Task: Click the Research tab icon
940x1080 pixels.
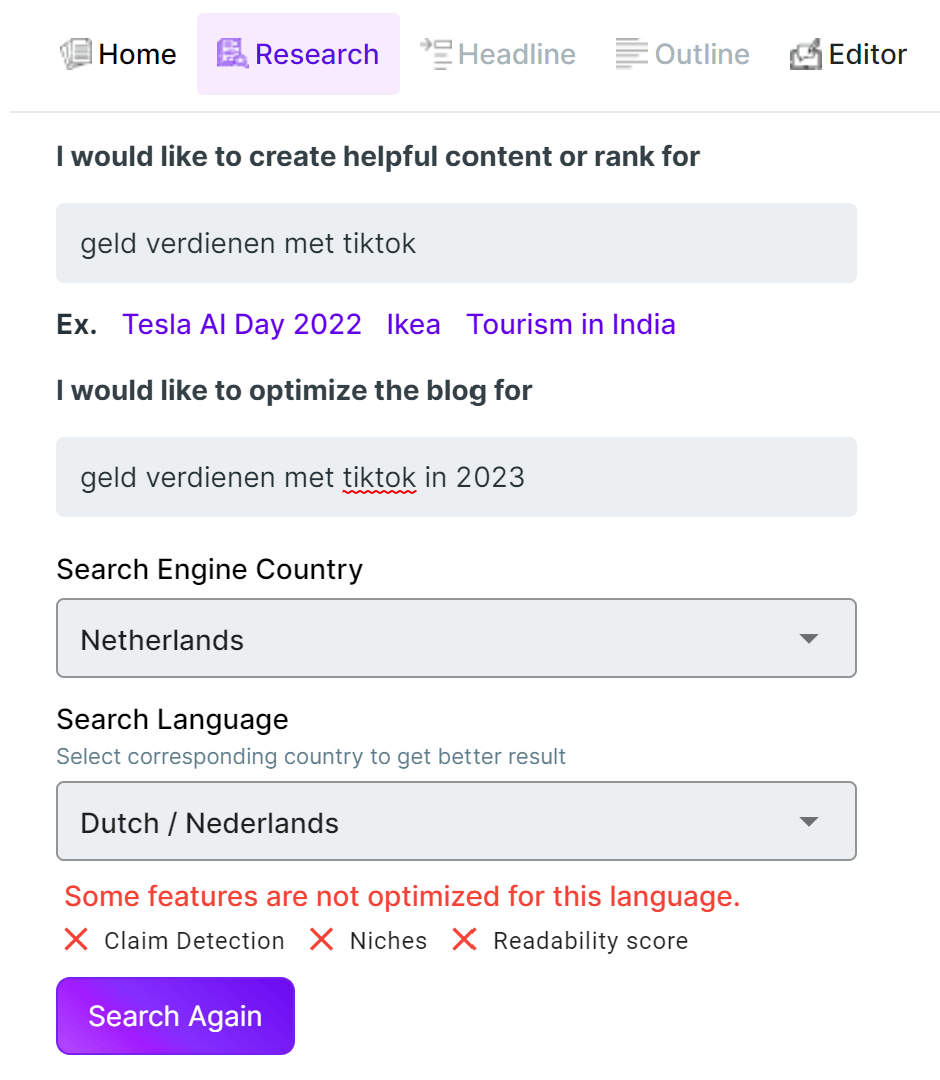Action: pyautogui.click(x=232, y=54)
